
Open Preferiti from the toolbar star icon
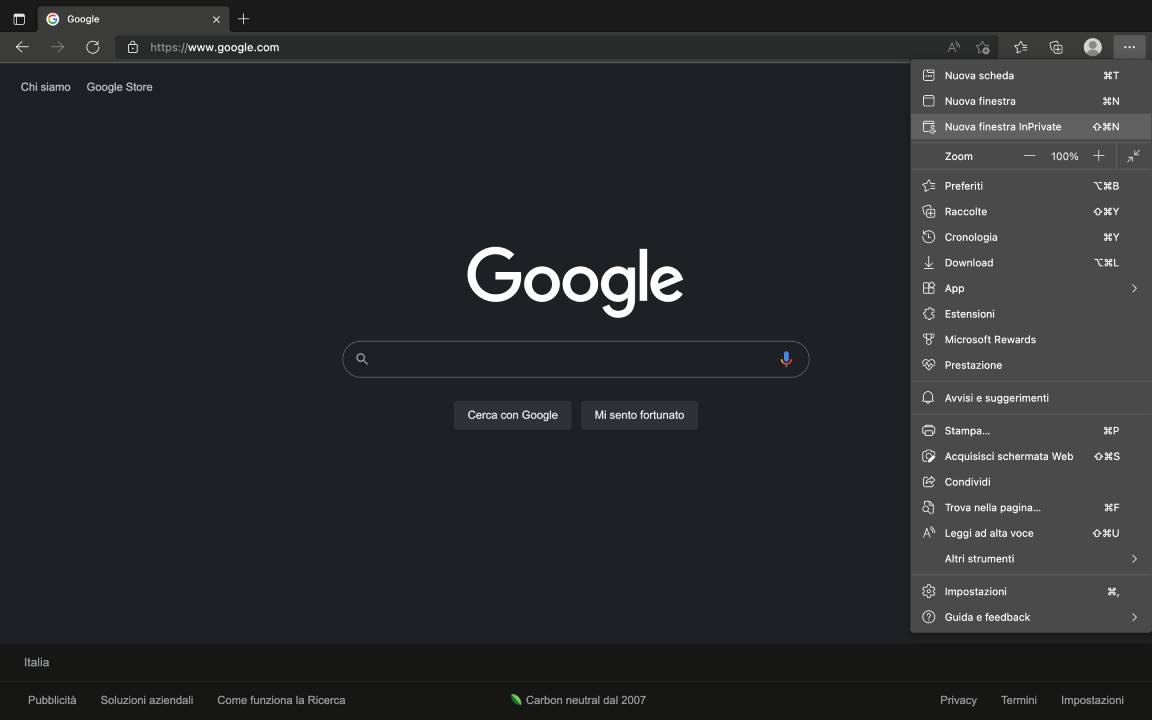tap(1020, 47)
